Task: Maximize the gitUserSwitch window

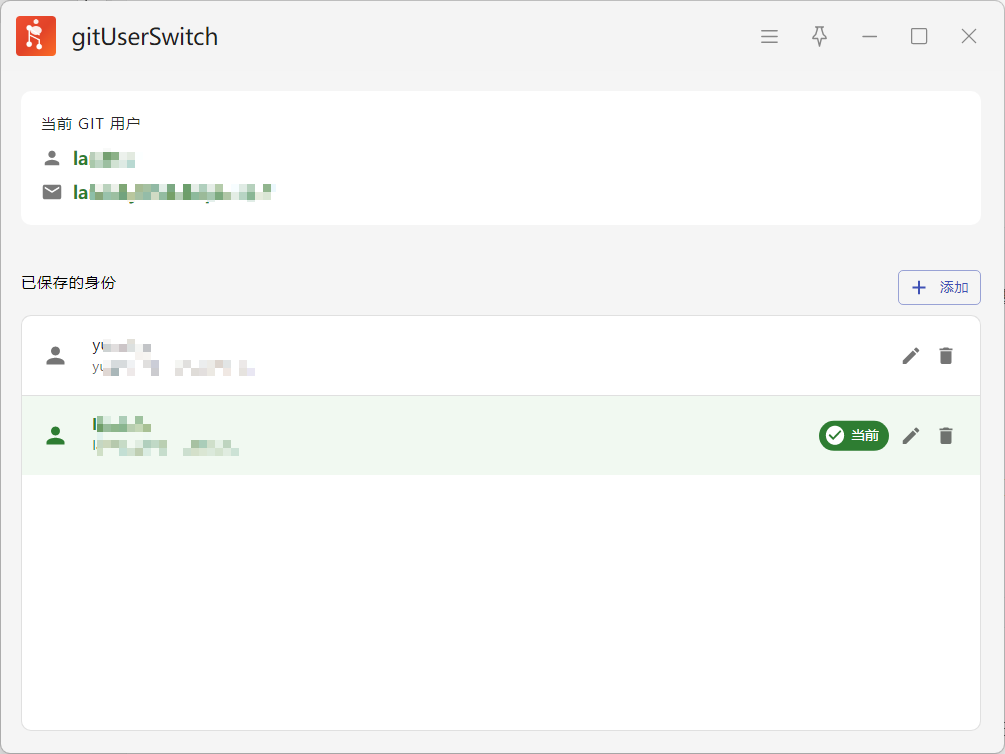Action: pyautogui.click(x=919, y=37)
